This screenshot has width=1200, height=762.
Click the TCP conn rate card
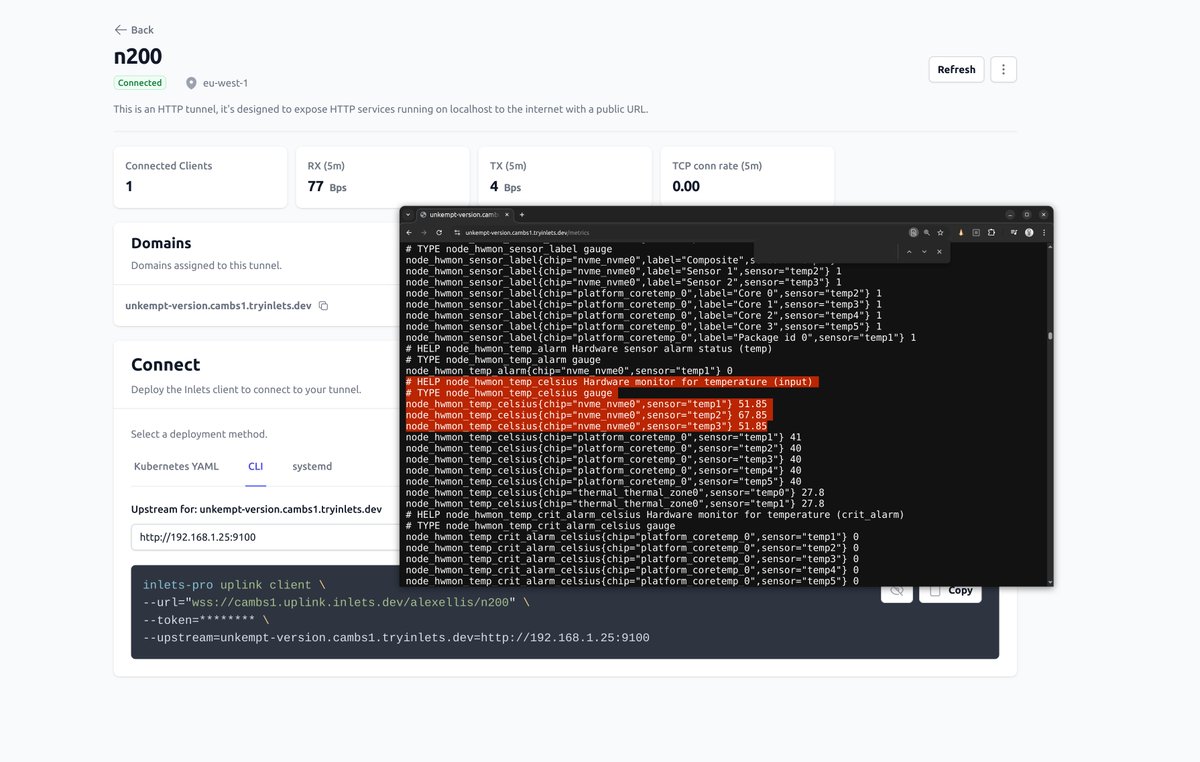[747, 177]
